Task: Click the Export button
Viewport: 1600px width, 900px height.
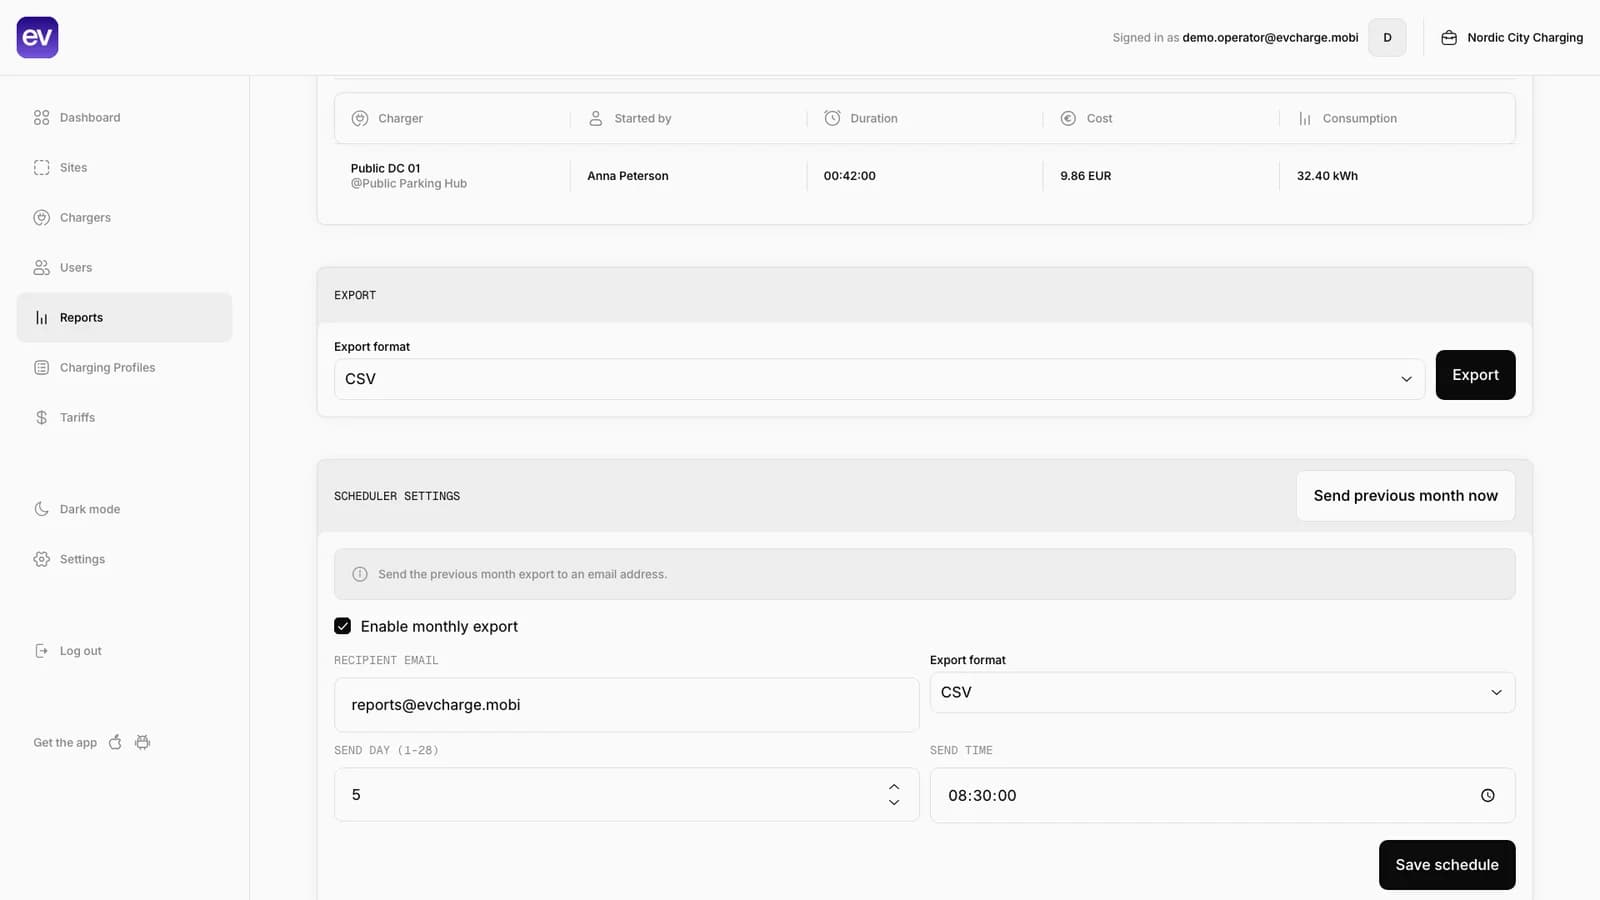Action: click(x=1475, y=375)
